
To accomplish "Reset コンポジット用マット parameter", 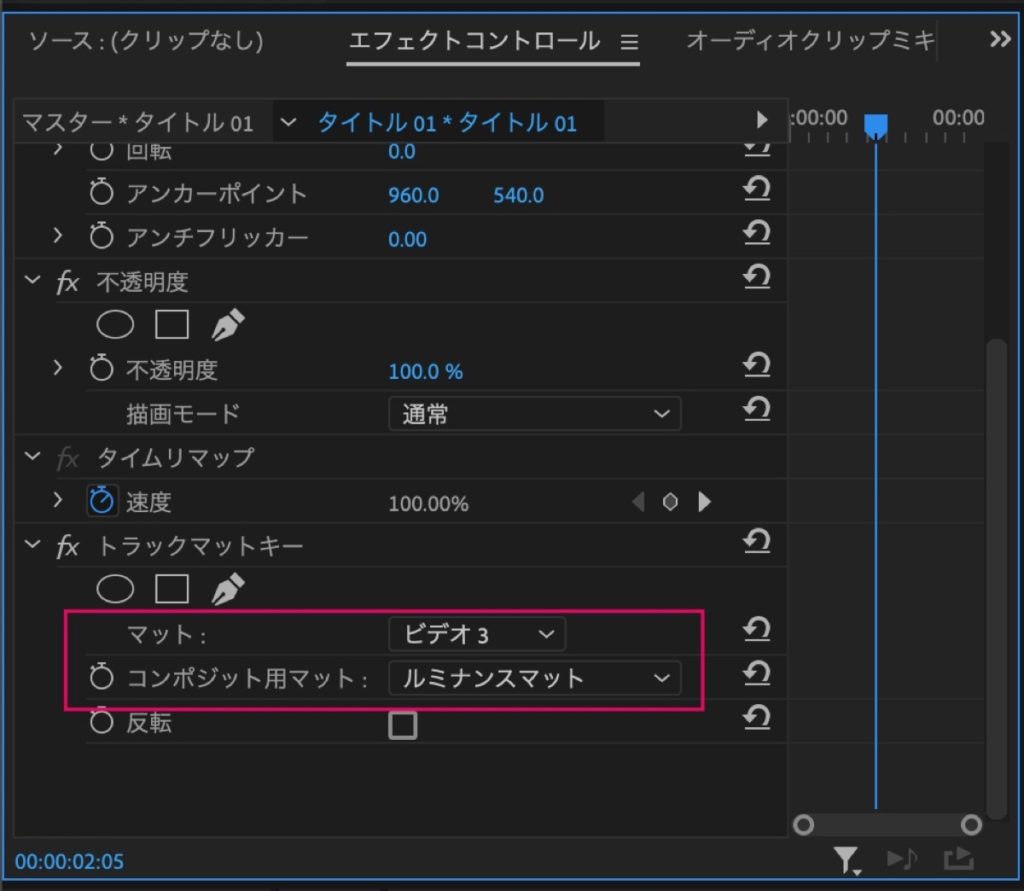I will coord(757,673).
